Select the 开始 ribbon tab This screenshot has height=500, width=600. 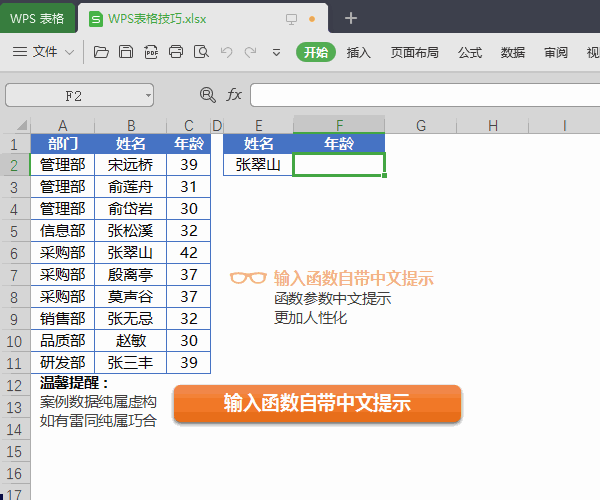coord(316,52)
